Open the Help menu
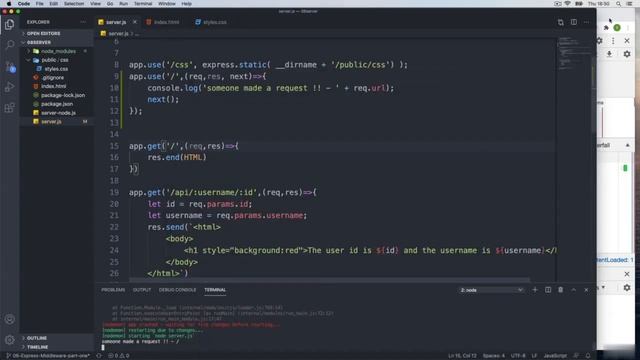The width and height of the screenshot is (640, 360). (187, 4)
